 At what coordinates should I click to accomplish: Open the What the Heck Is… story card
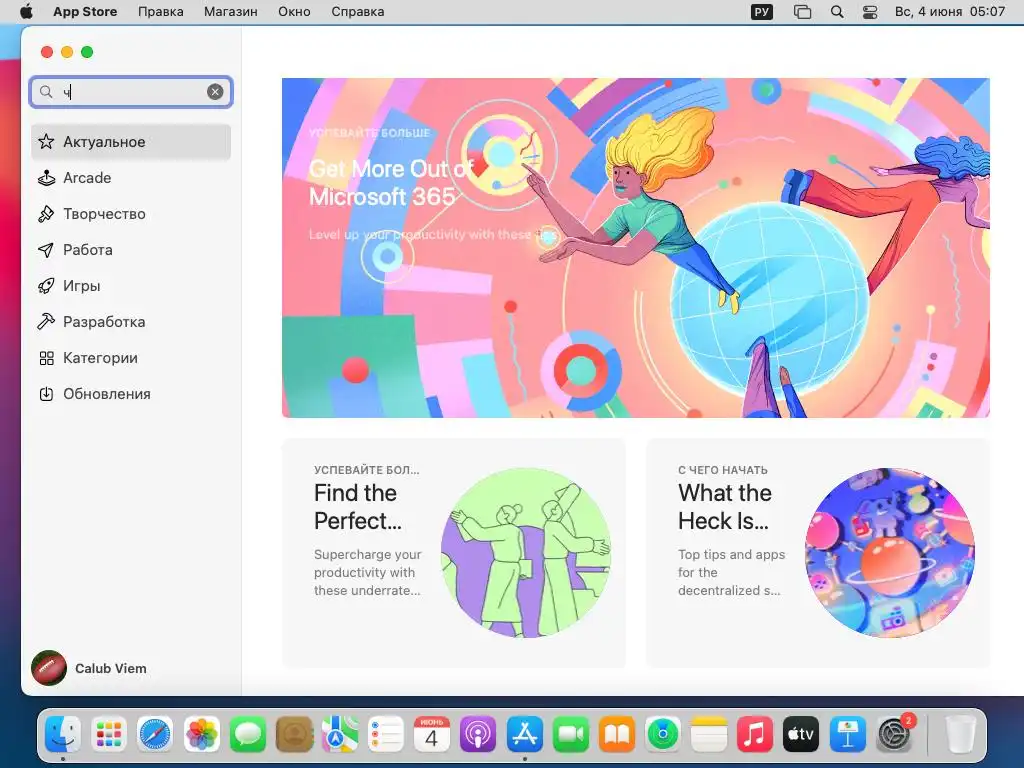click(818, 552)
